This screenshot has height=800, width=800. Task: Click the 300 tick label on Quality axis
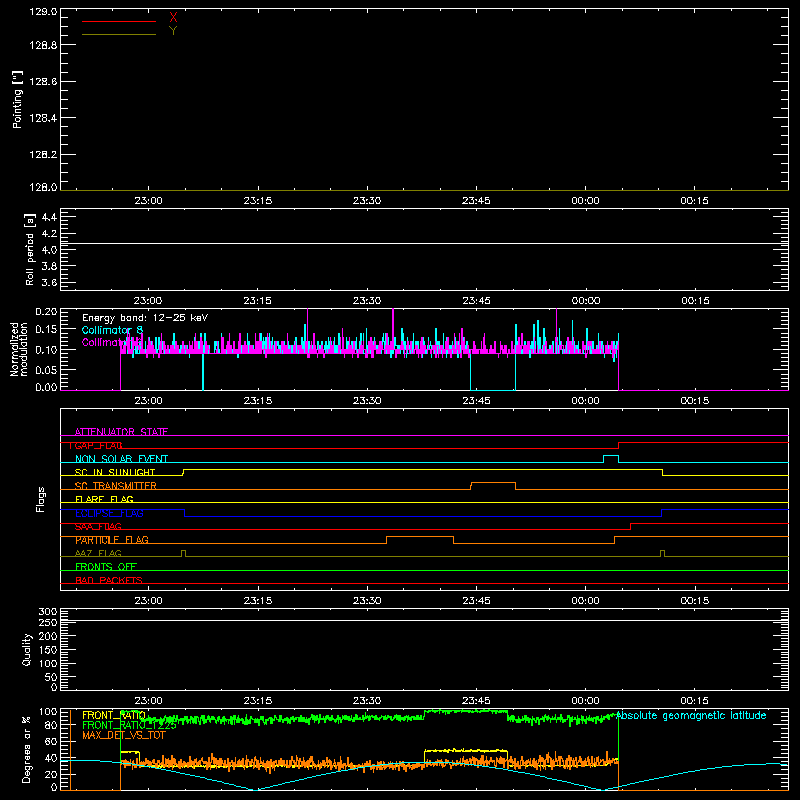pyautogui.click(x=48, y=612)
